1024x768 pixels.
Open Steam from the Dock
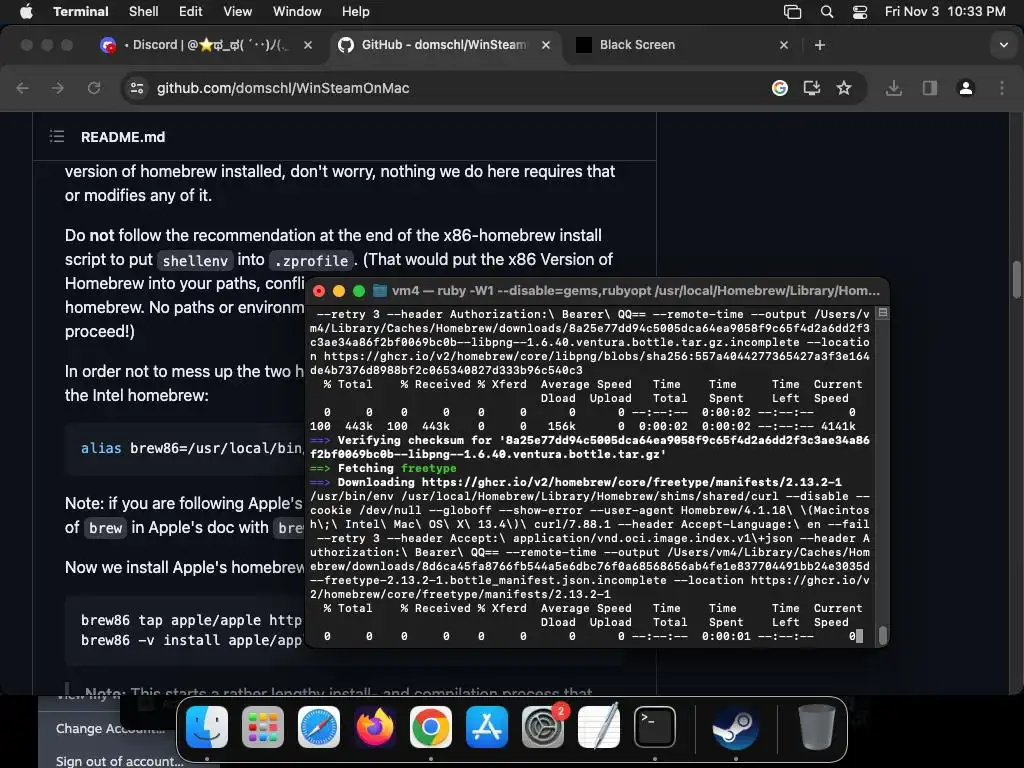(x=735, y=727)
